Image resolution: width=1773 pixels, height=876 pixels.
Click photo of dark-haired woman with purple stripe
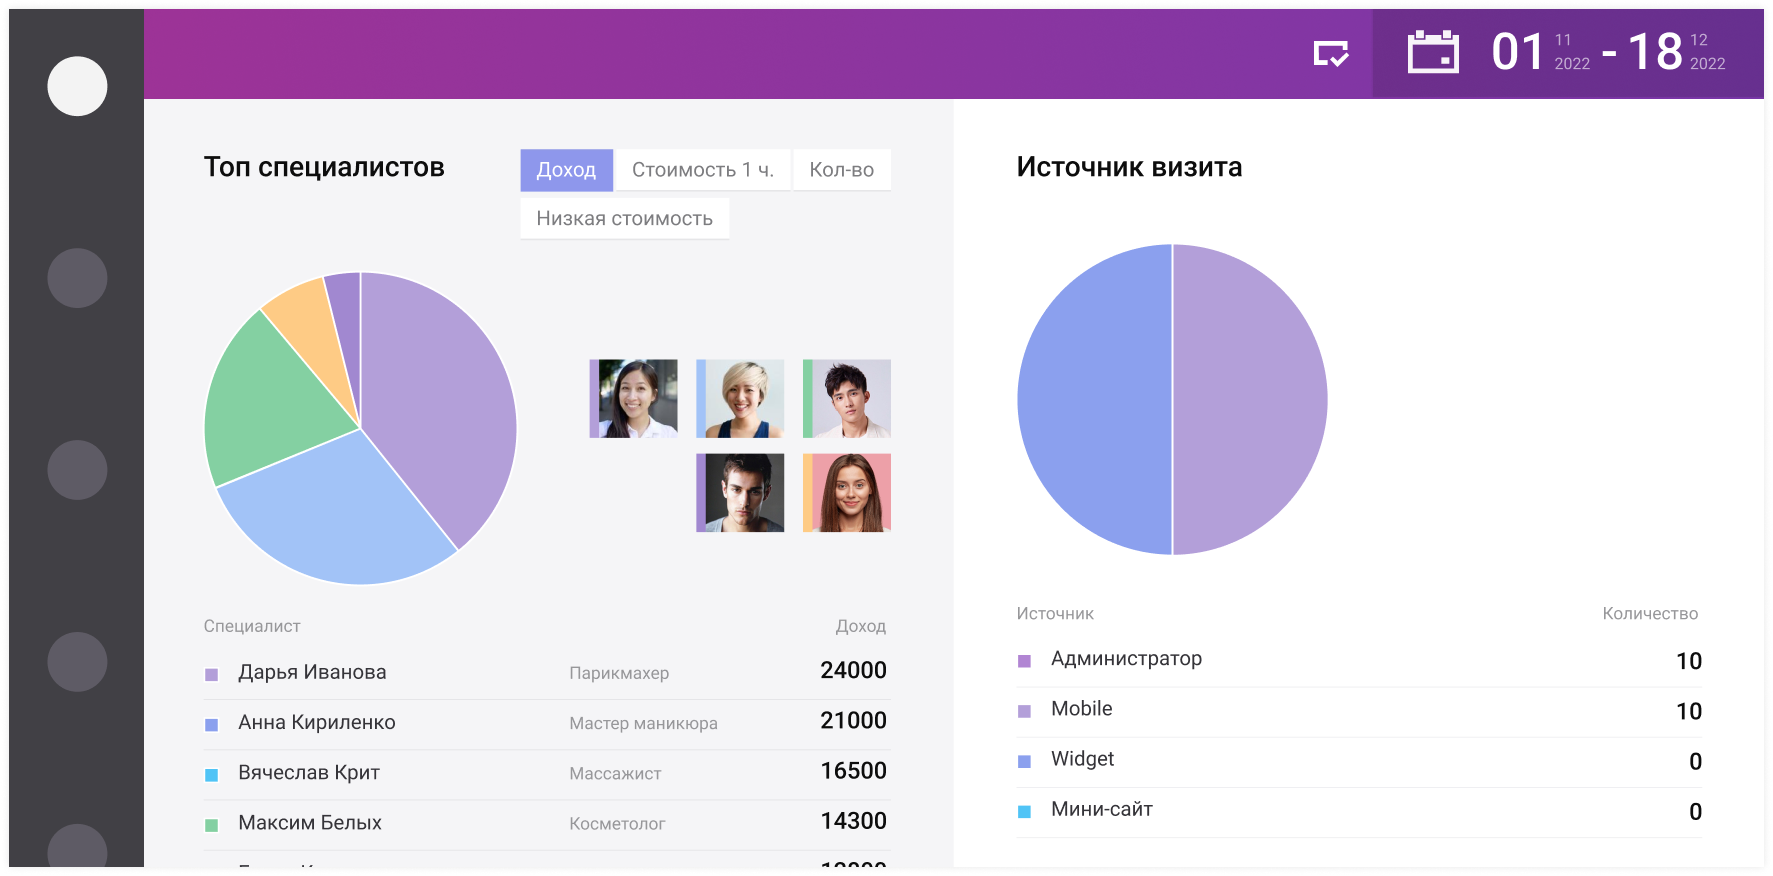[634, 399]
